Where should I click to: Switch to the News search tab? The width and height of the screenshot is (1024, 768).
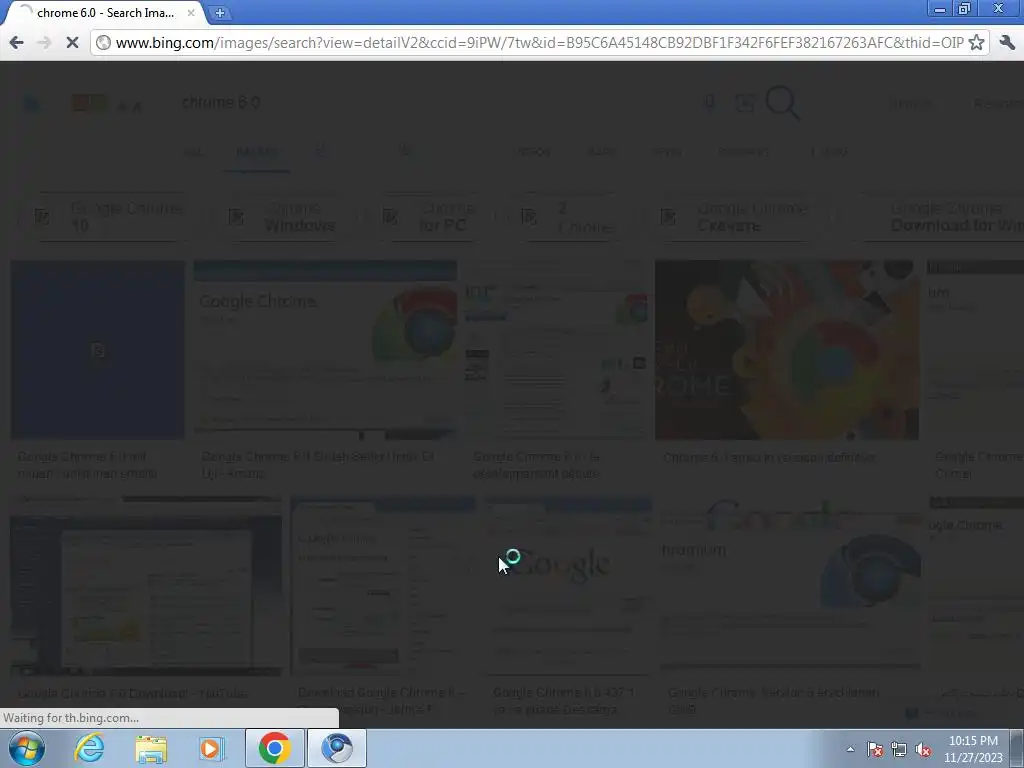tap(667, 152)
